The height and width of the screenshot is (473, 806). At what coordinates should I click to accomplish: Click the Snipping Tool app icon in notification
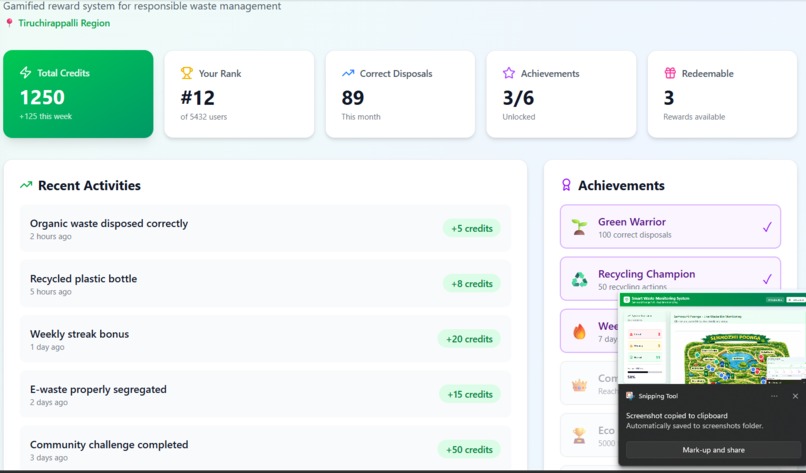pos(630,396)
